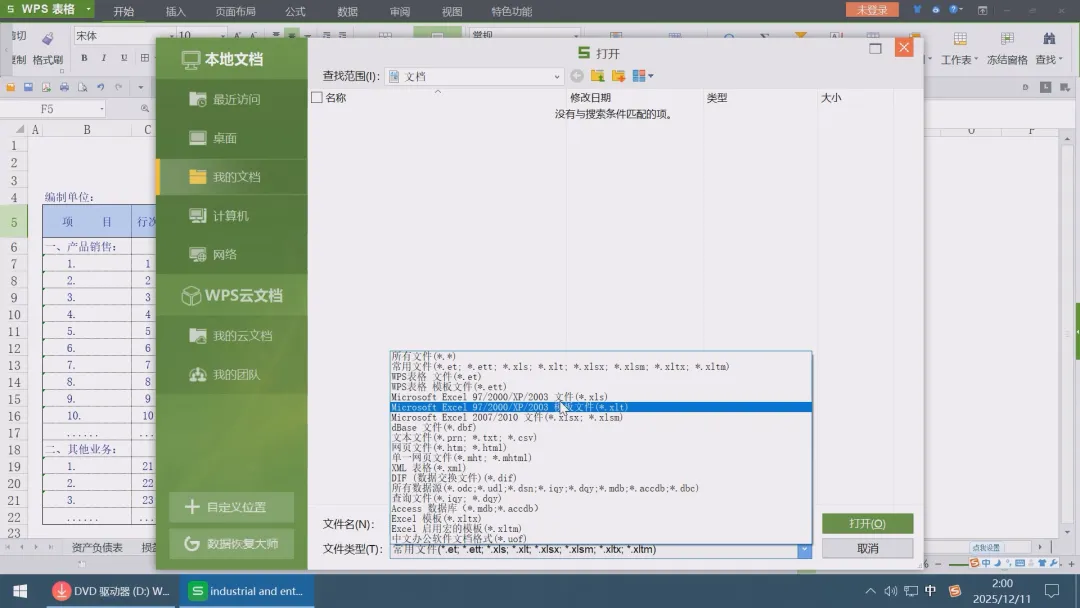The image size is (1080, 608).
Task: Select Excel 2007/2010 文件(*.xlsx) type
Action: [601, 417]
